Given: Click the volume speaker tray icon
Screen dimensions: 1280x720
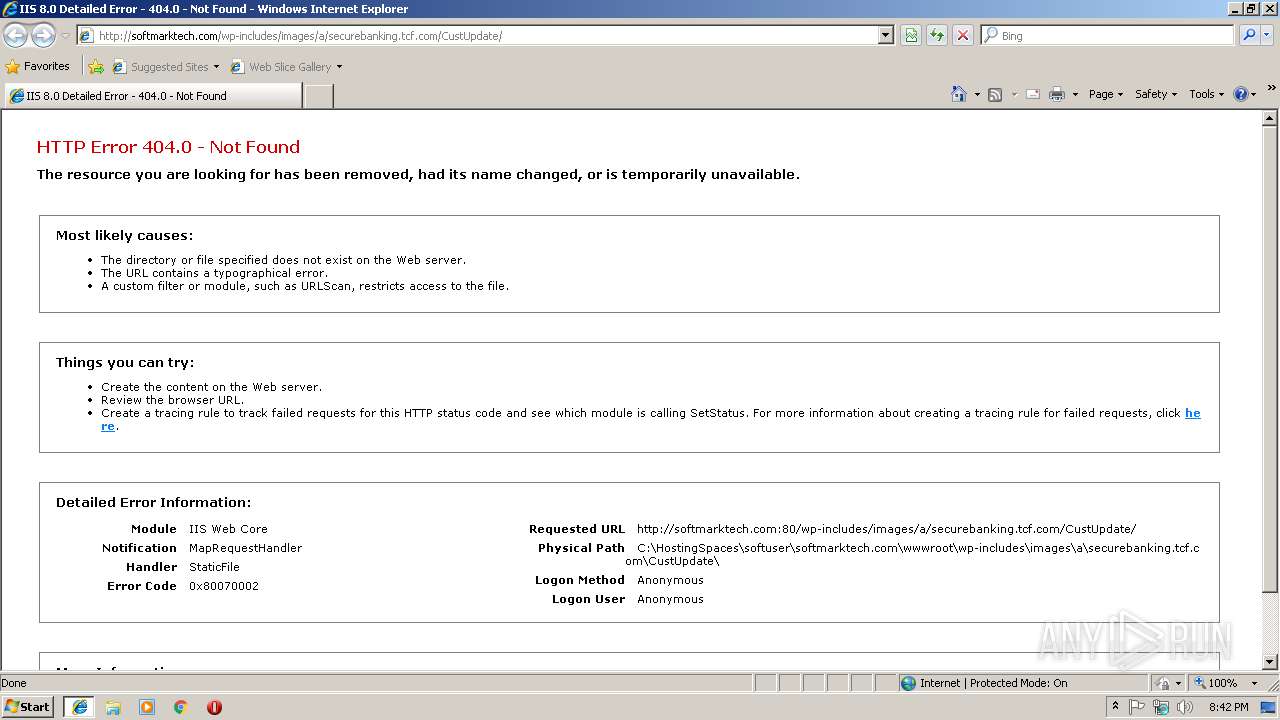Looking at the screenshot, I should (x=1185, y=707).
